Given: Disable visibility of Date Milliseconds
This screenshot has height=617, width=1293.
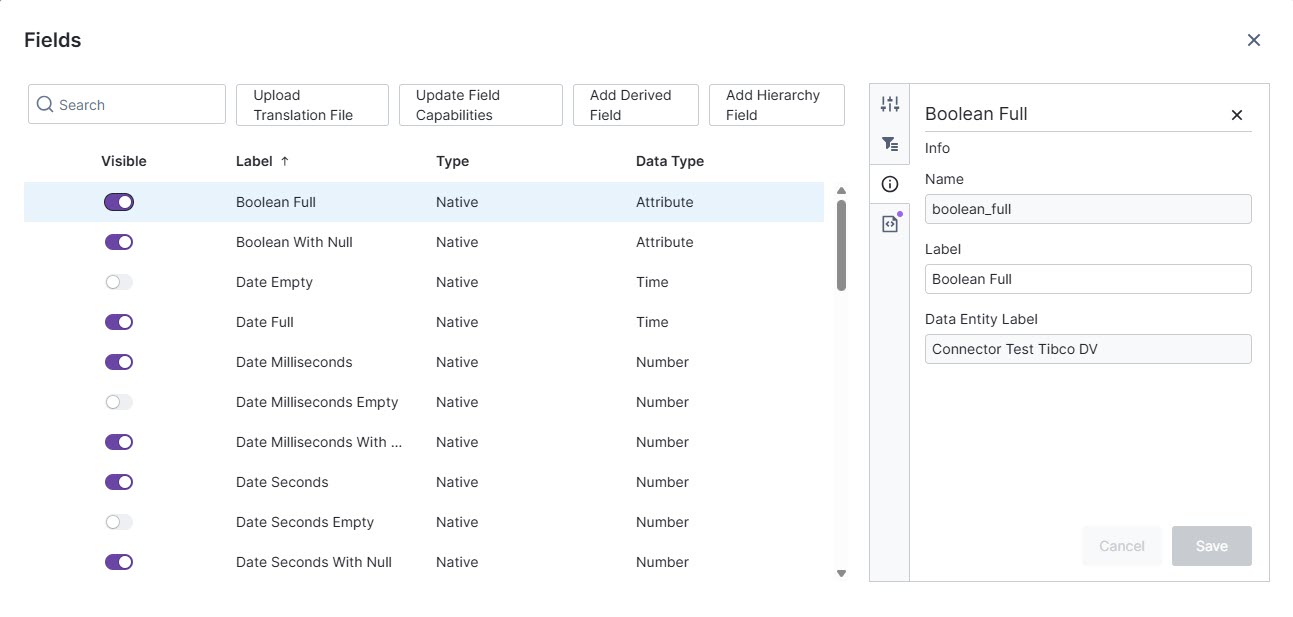Looking at the screenshot, I should 119,362.
